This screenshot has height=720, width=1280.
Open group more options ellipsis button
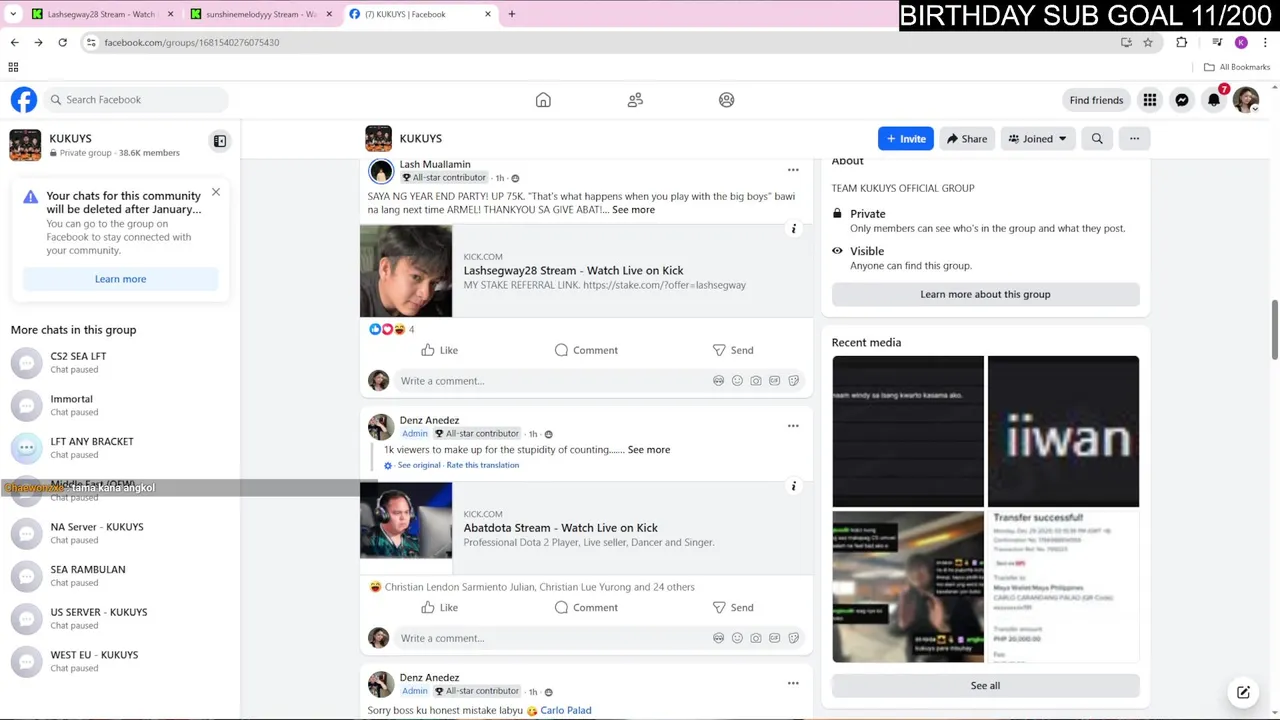pos(1134,139)
